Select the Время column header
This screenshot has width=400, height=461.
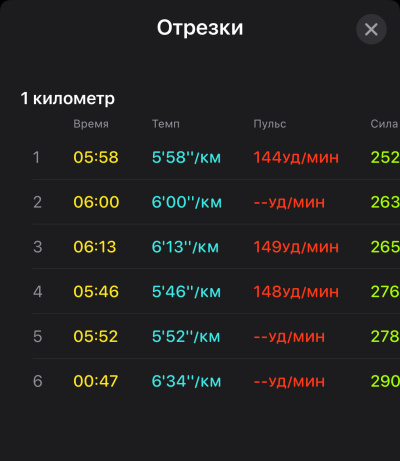click(x=91, y=124)
